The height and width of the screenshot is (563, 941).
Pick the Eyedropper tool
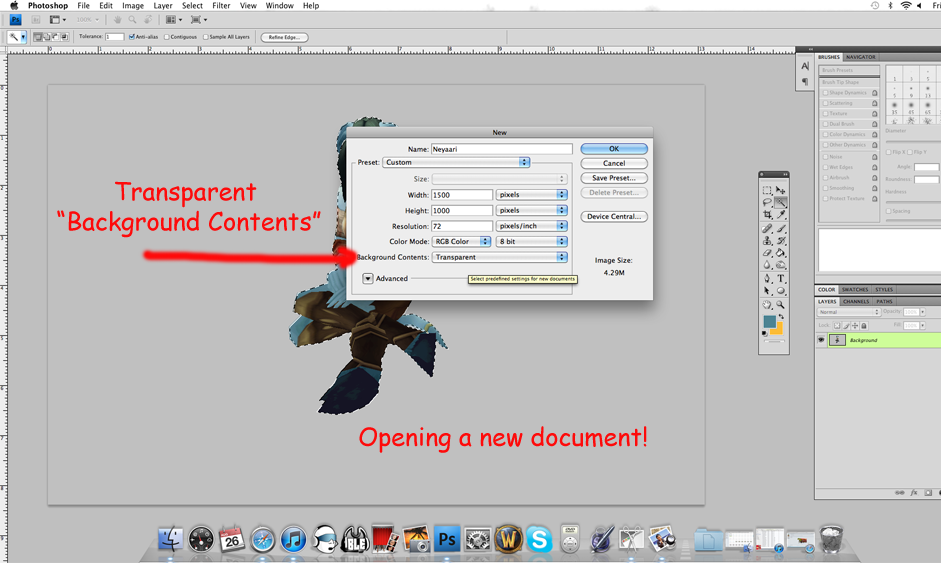(x=781, y=215)
